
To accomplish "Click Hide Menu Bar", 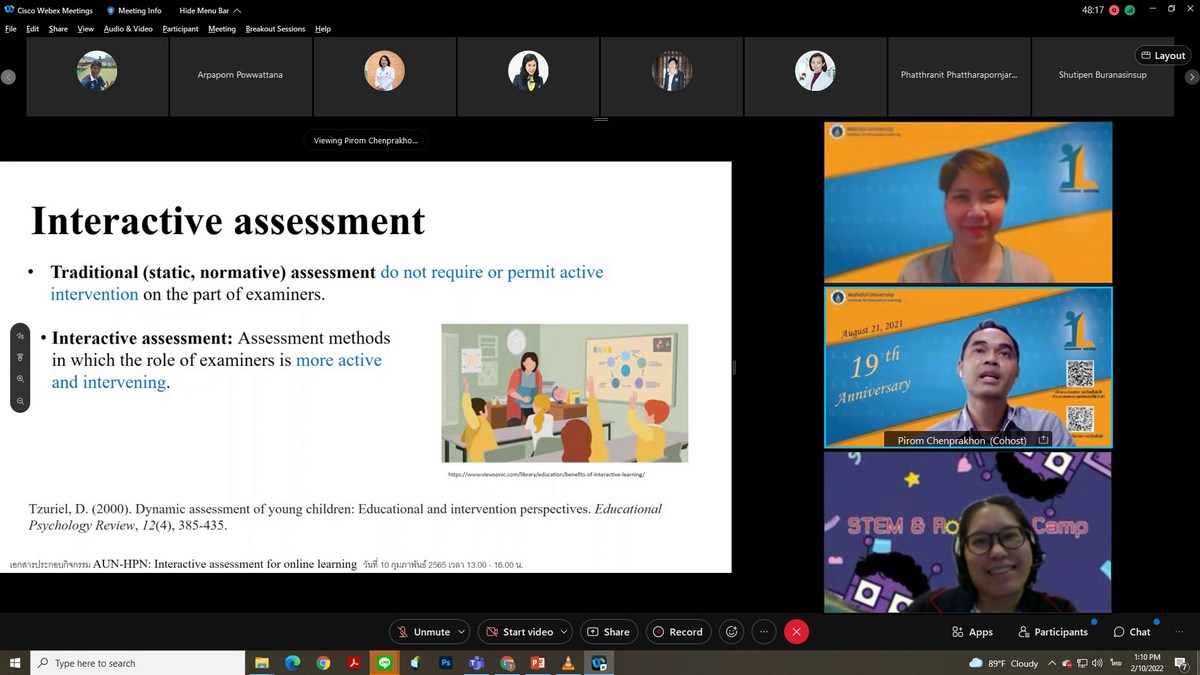I will pos(204,11).
